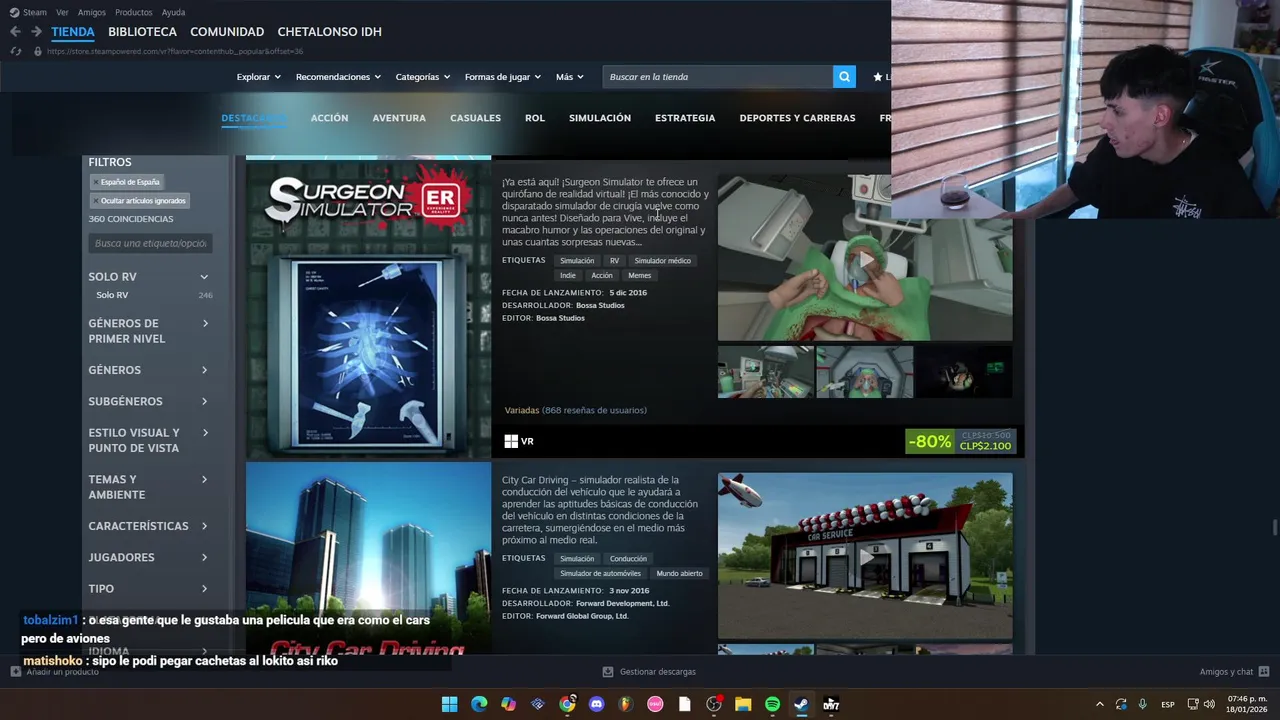Open the COMUNIDAD section
Screen dimensions: 1280x720
[x=227, y=32]
